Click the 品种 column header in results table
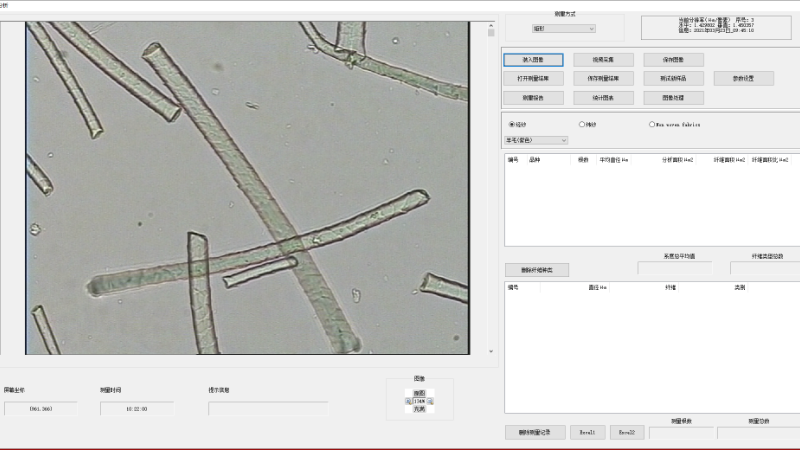This screenshot has height=450, width=800. tap(535, 159)
